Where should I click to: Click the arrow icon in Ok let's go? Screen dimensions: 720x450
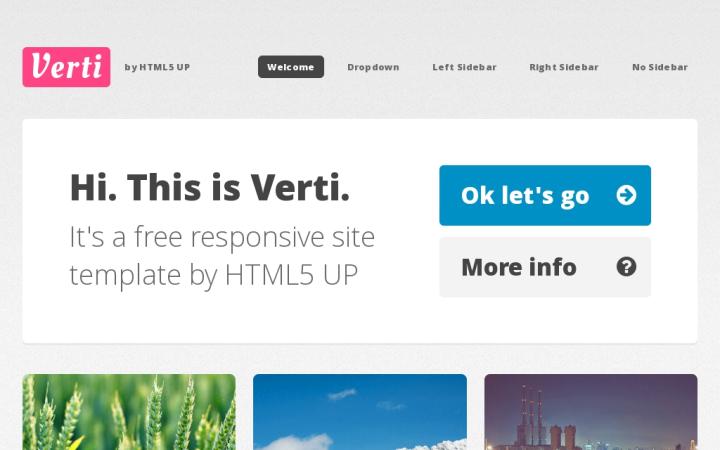coord(626,195)
